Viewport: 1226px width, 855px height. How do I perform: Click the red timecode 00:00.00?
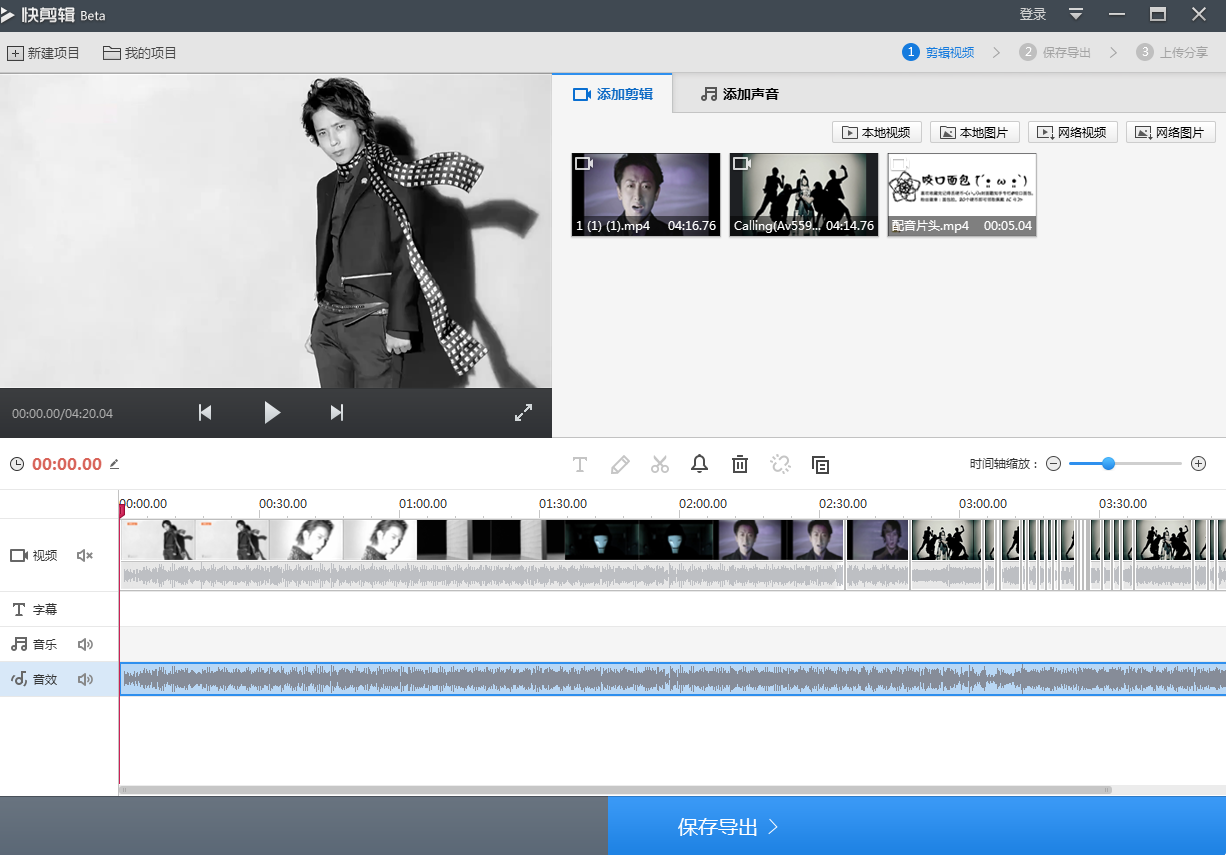[67, 464]
